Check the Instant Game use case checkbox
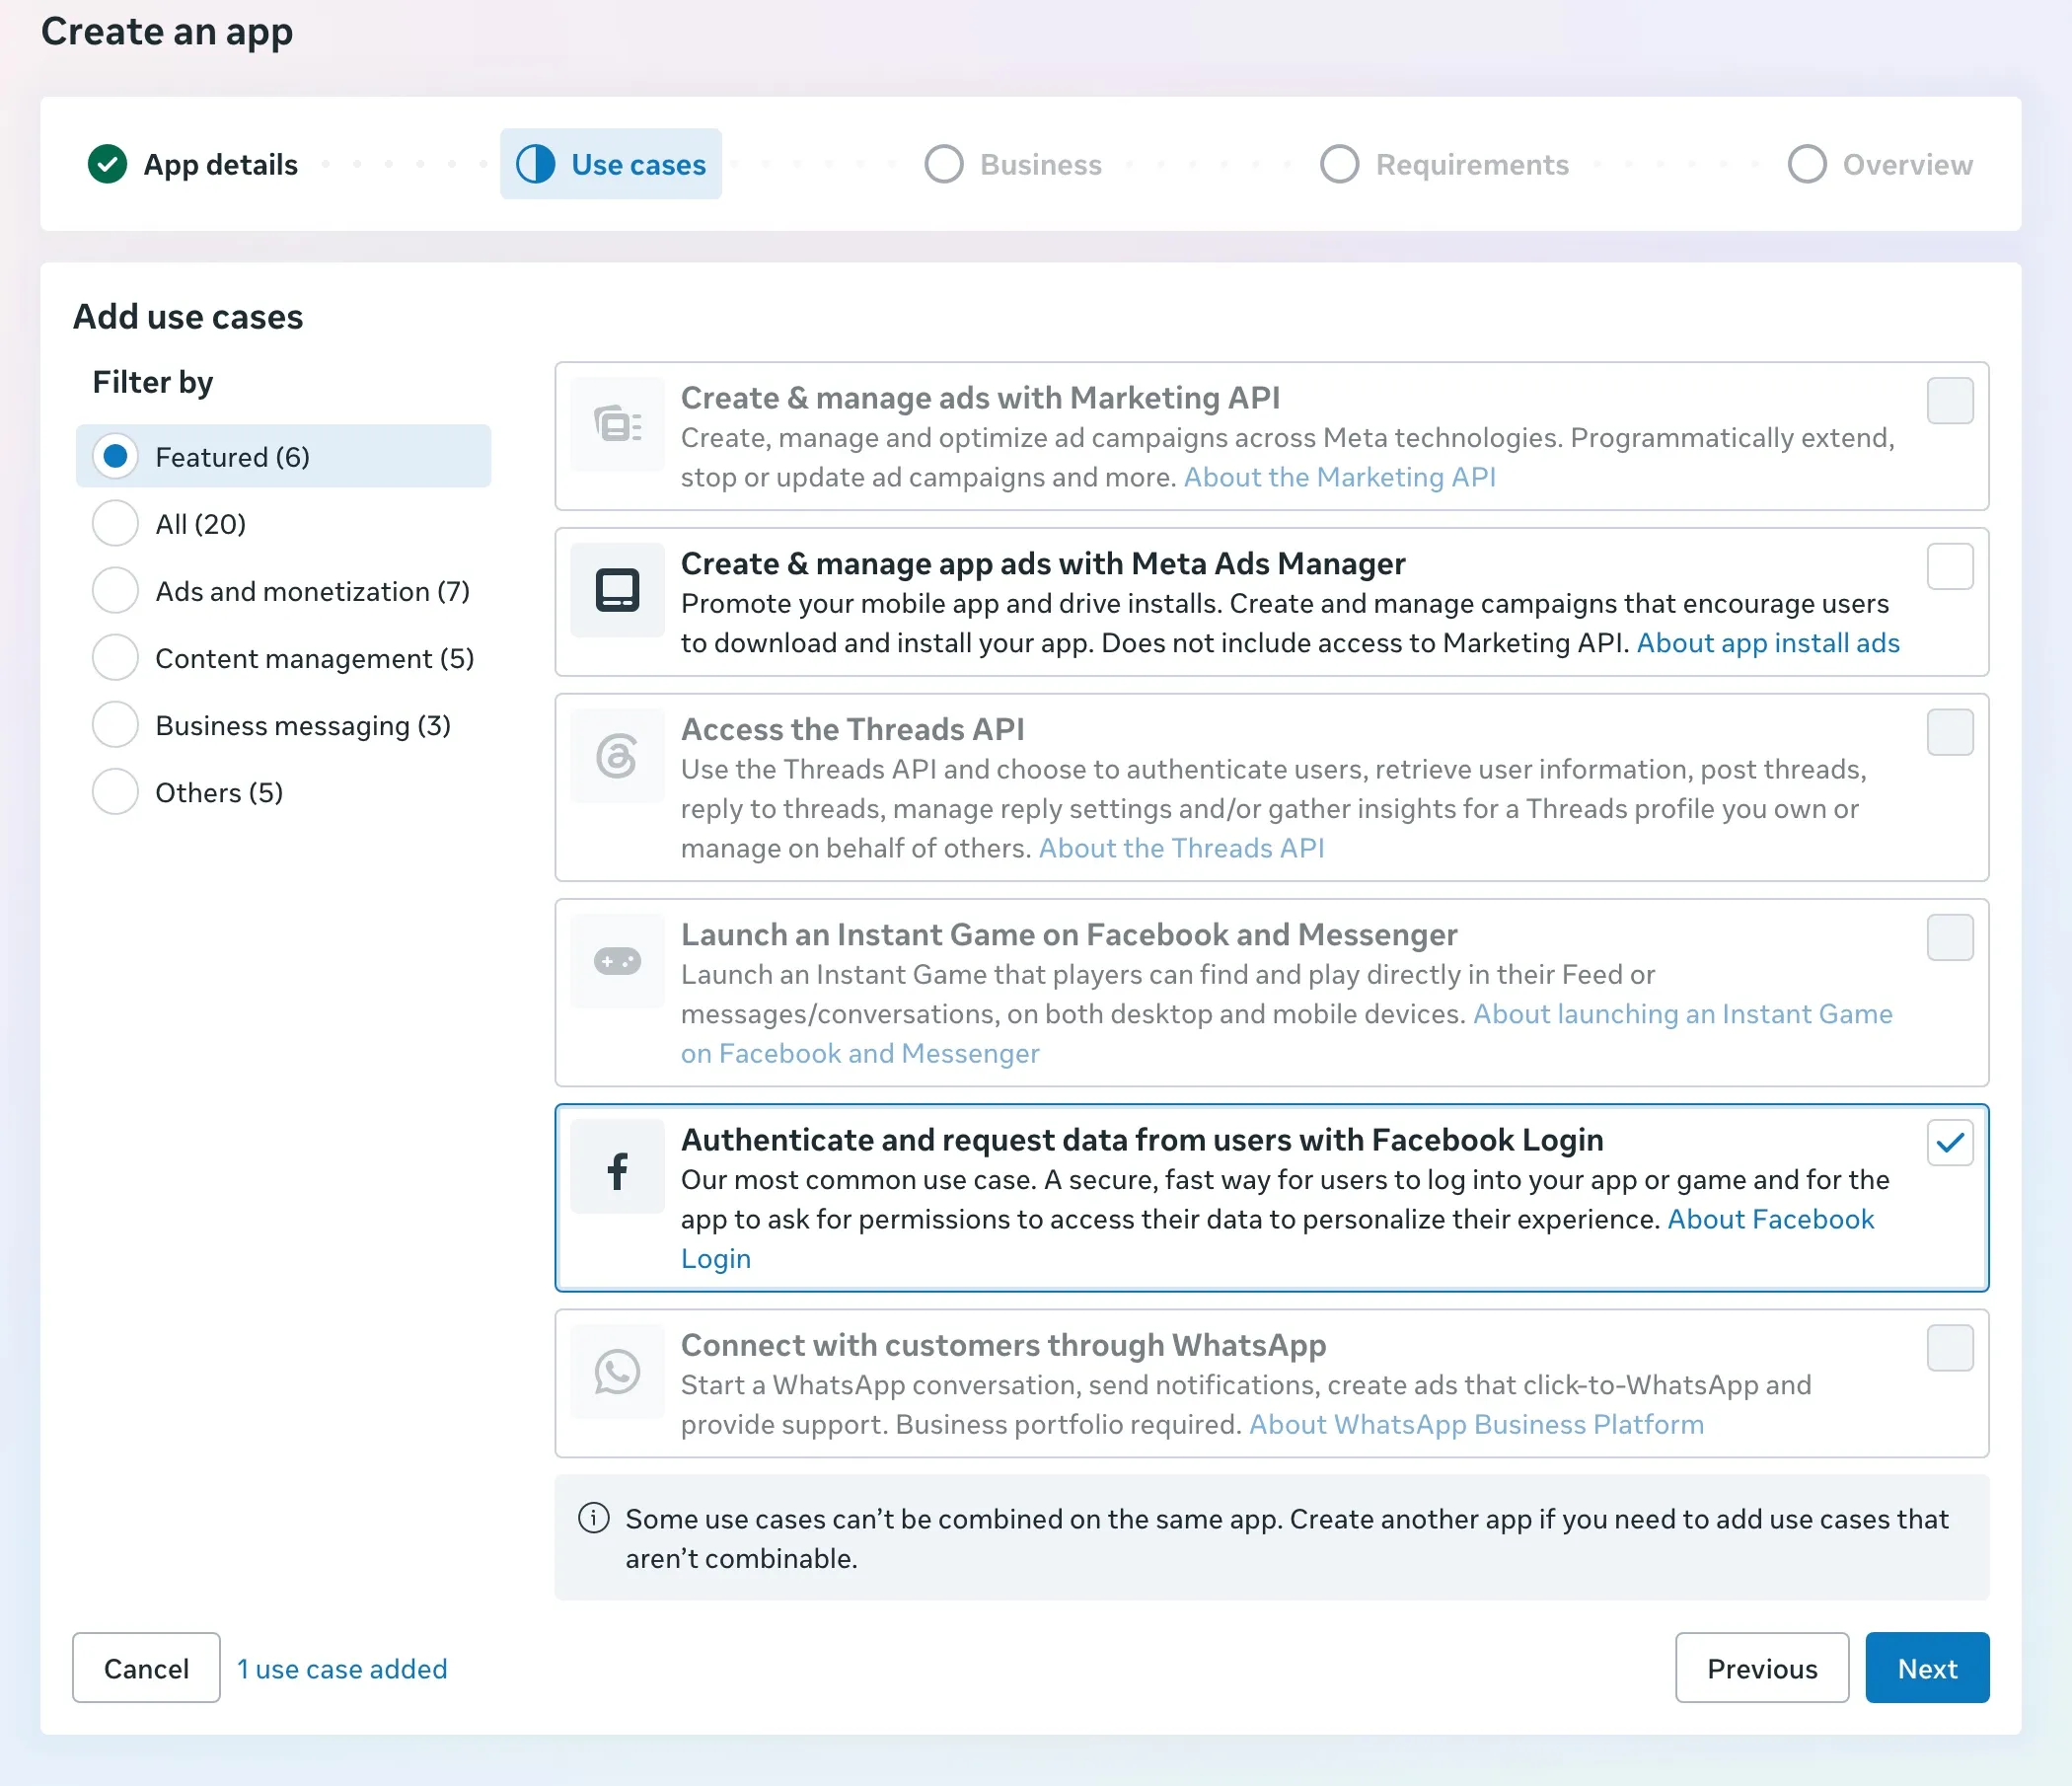Viewport: 2072px width, 1786px height. click(1950, 938)
